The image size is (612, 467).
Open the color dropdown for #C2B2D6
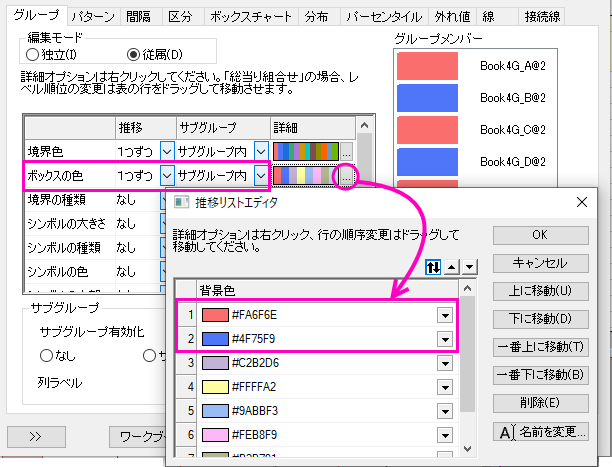(445, 363)
